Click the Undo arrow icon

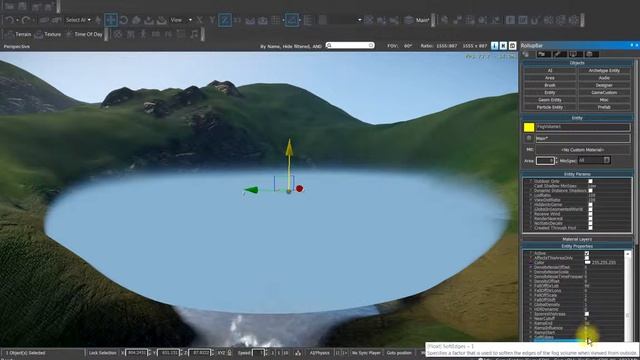(9, 20)
